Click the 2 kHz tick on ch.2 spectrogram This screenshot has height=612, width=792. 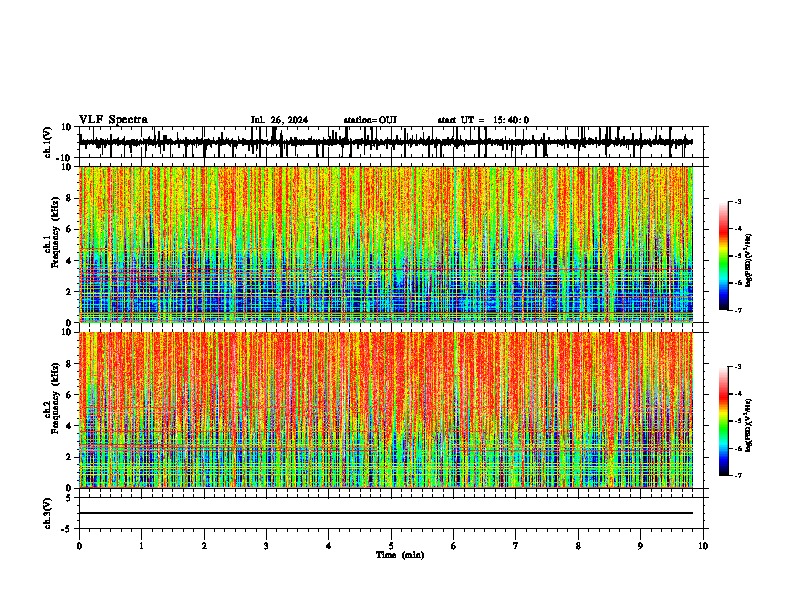pyautogui.click(x=69, y=457)
